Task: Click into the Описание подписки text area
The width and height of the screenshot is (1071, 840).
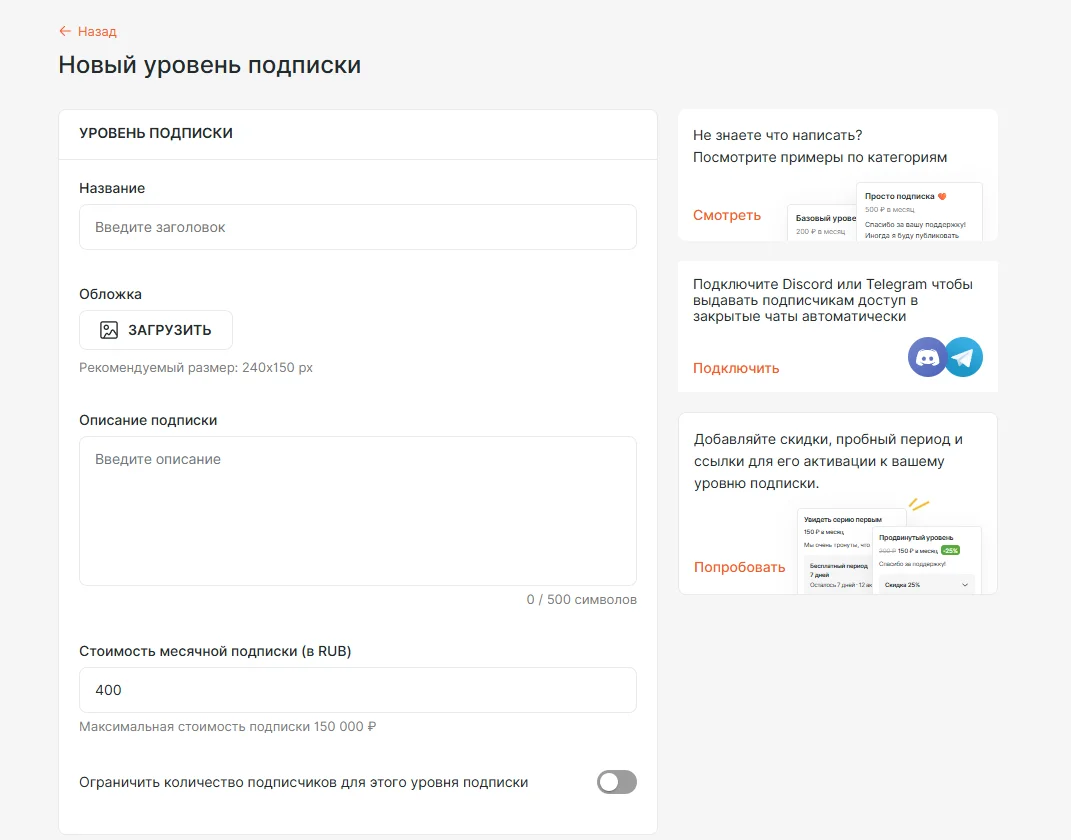Action: [x=357, y=510]
